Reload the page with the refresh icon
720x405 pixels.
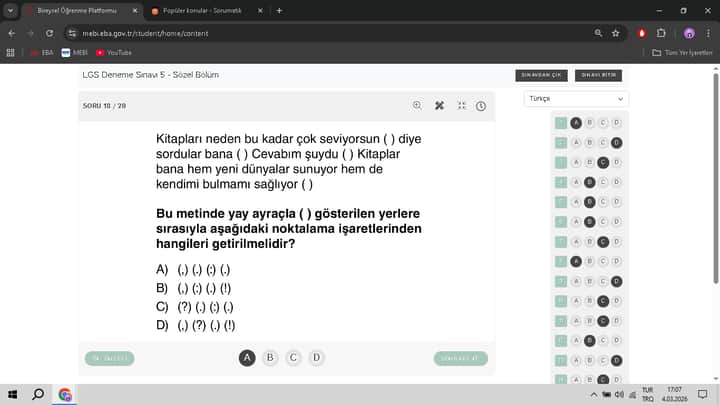[x=49, y=34]
